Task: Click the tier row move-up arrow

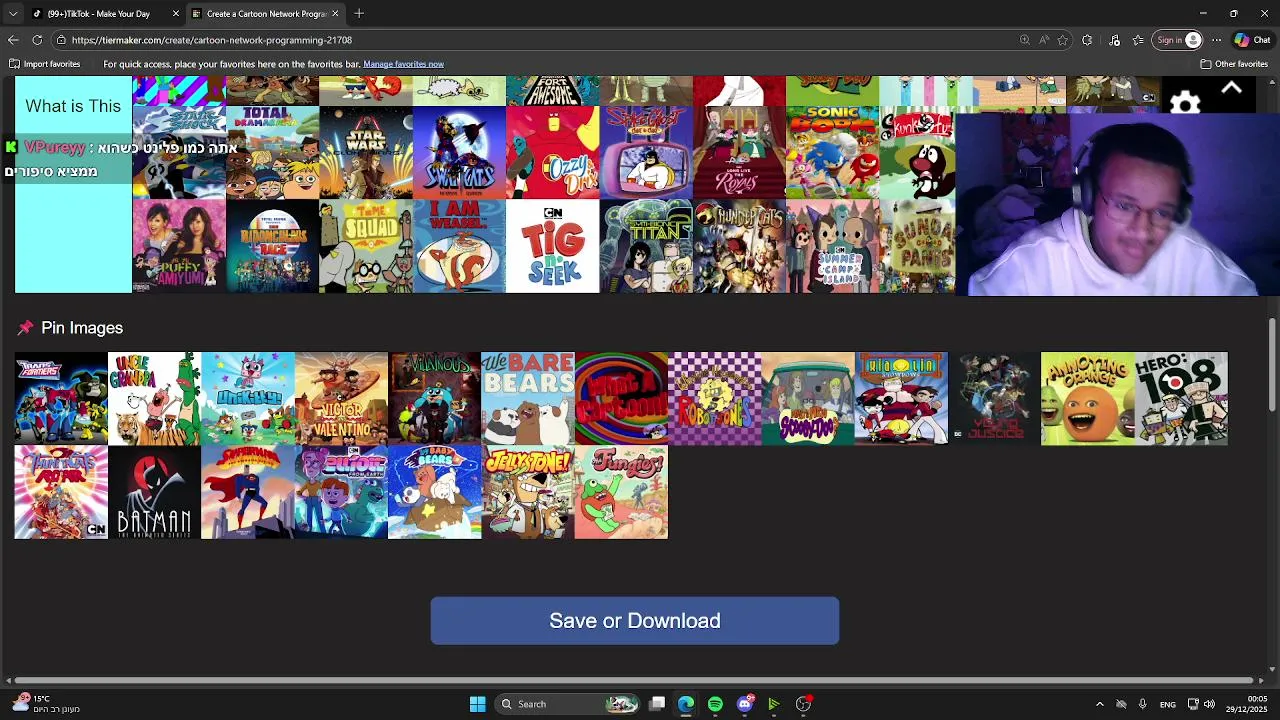Action: (x=1231, y=88)
